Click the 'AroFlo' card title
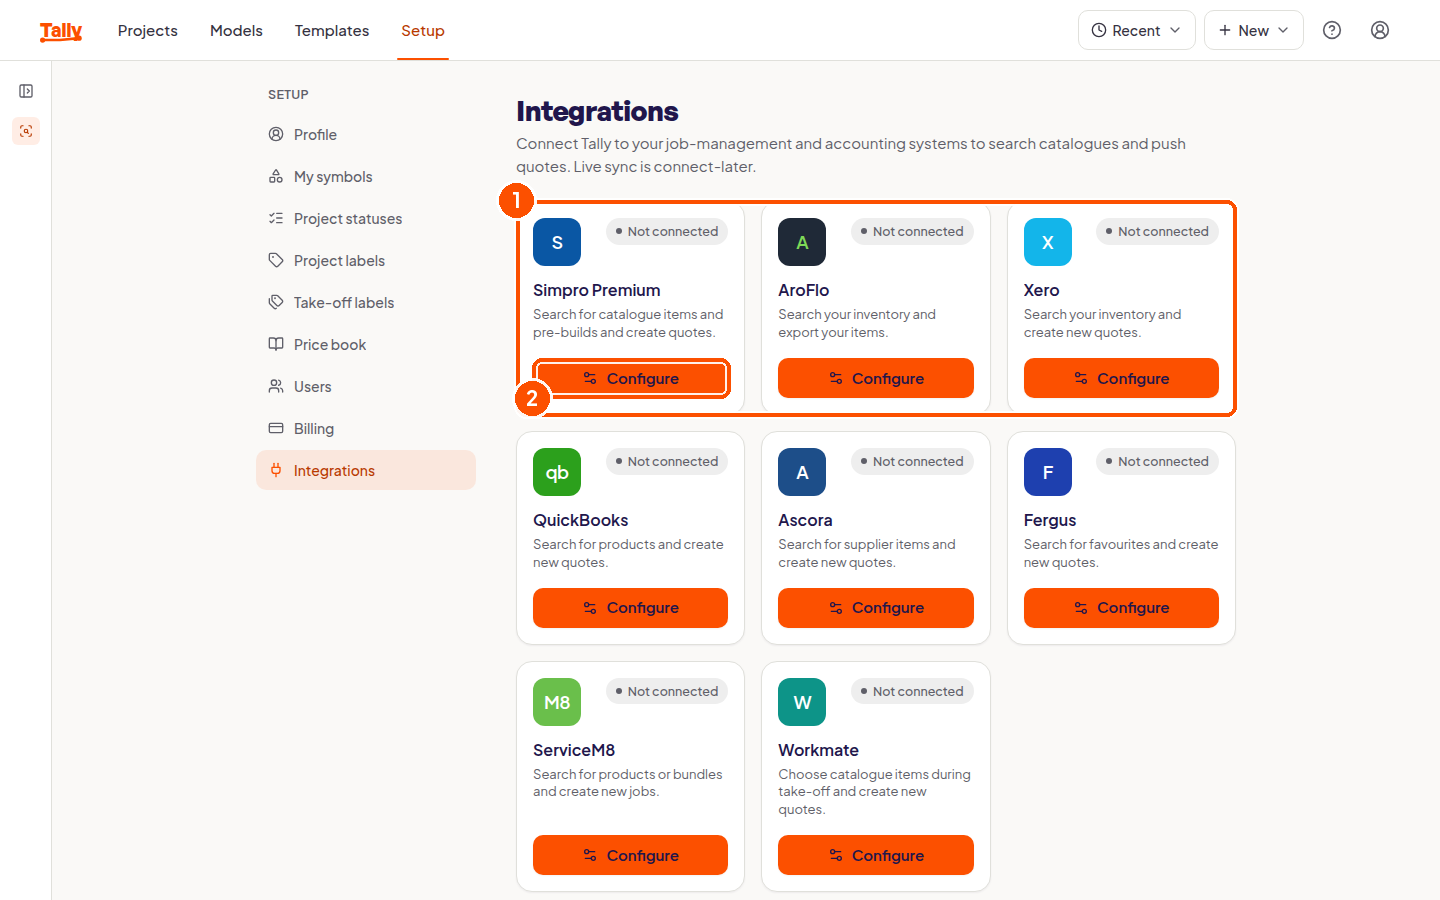The height and width of the screenshot is (900, 1440). point(804,290)
